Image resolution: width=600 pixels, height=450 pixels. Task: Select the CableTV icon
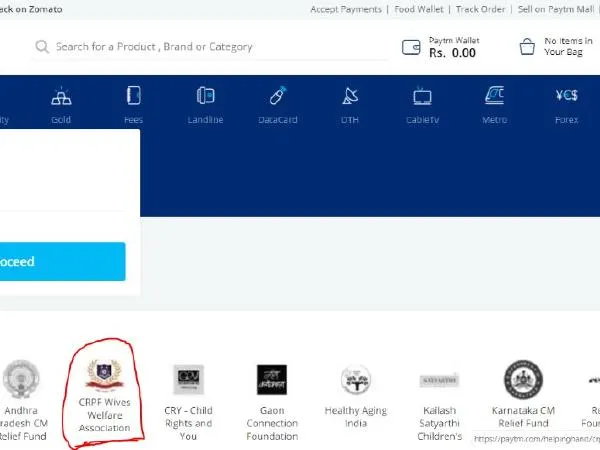(422, 96)
